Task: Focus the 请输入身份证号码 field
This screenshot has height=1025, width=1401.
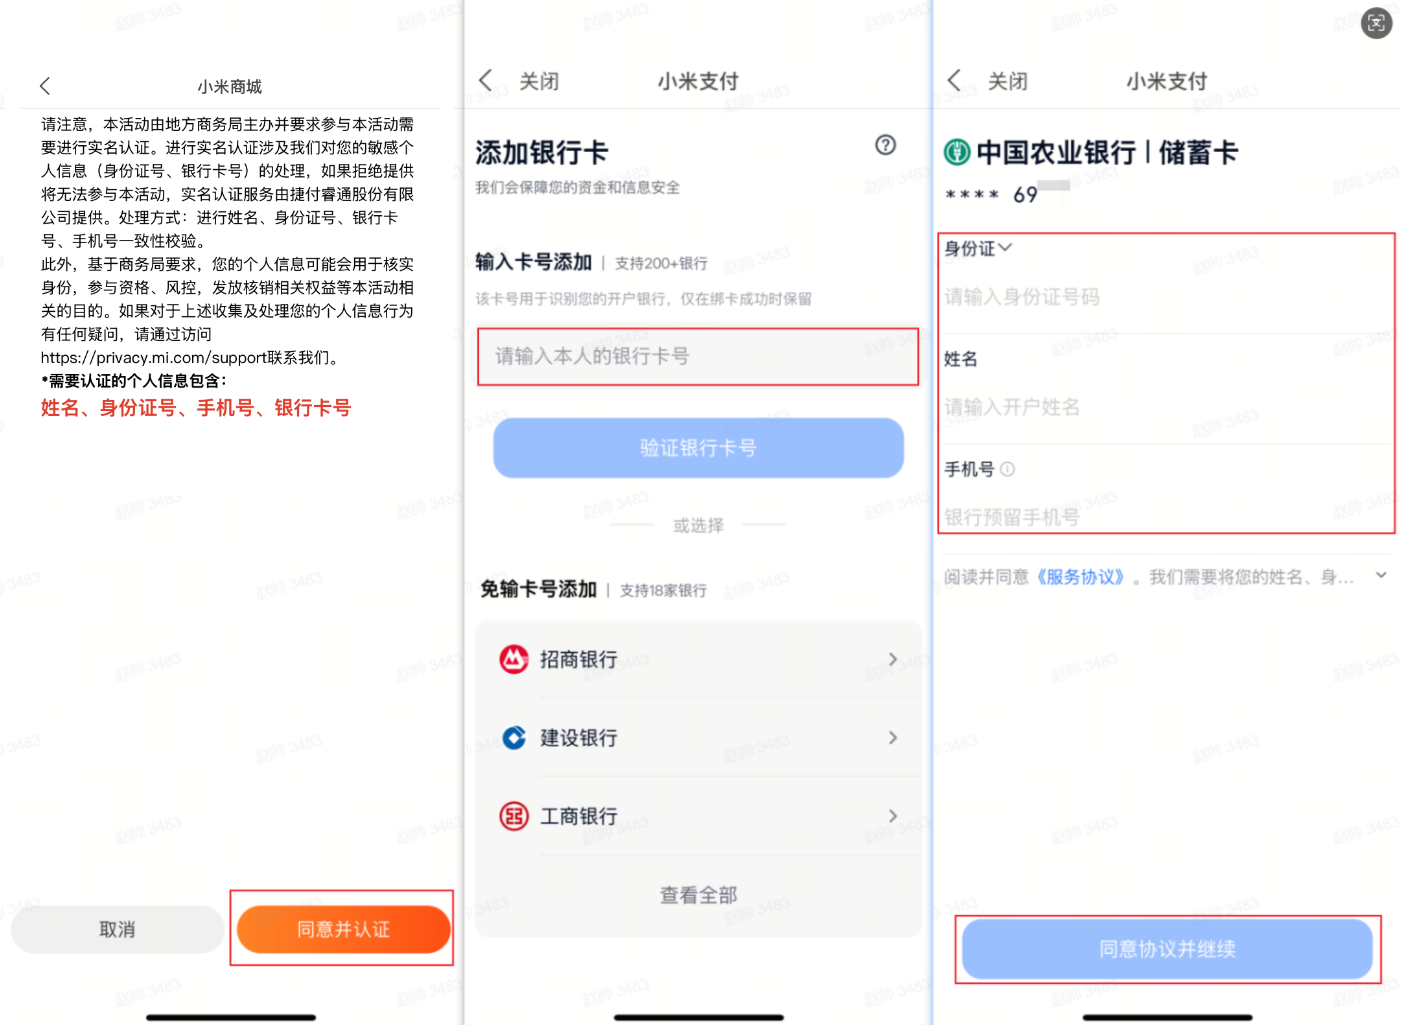Action: pyautogui.click(x=1166, y=297)
